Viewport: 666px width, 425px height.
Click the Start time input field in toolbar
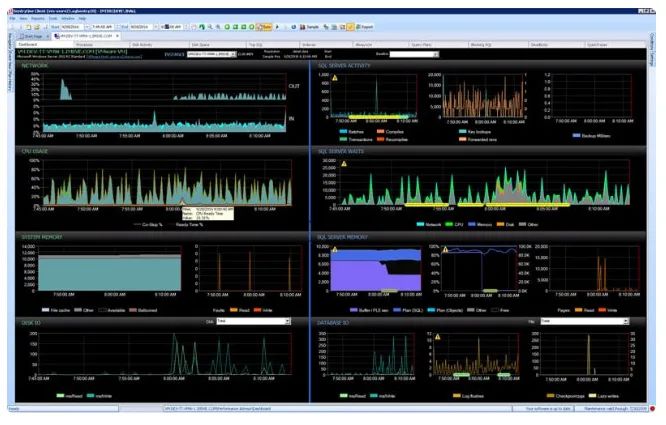tap(102, 27)
